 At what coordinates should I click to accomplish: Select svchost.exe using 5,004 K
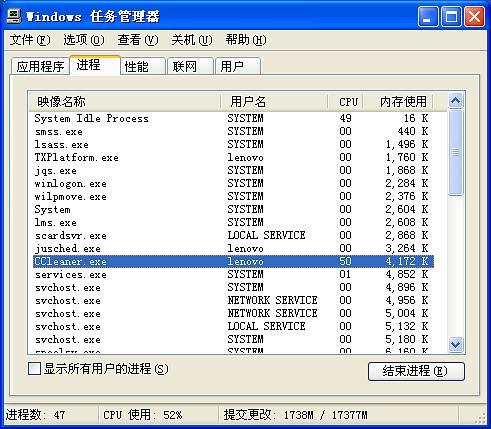coord(233,313)
